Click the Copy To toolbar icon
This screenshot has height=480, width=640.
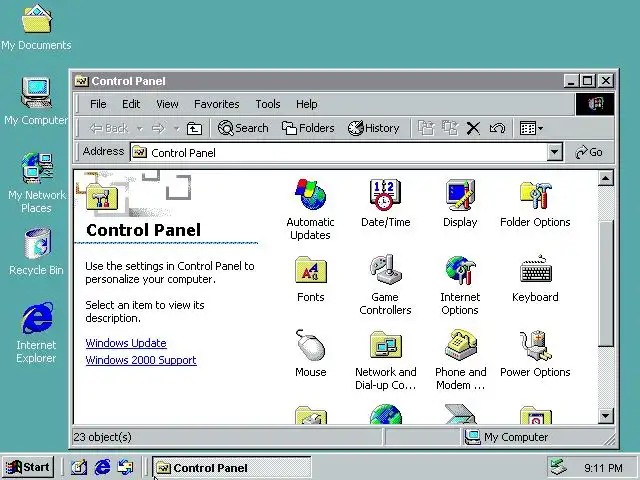click(x=450, y=129)
